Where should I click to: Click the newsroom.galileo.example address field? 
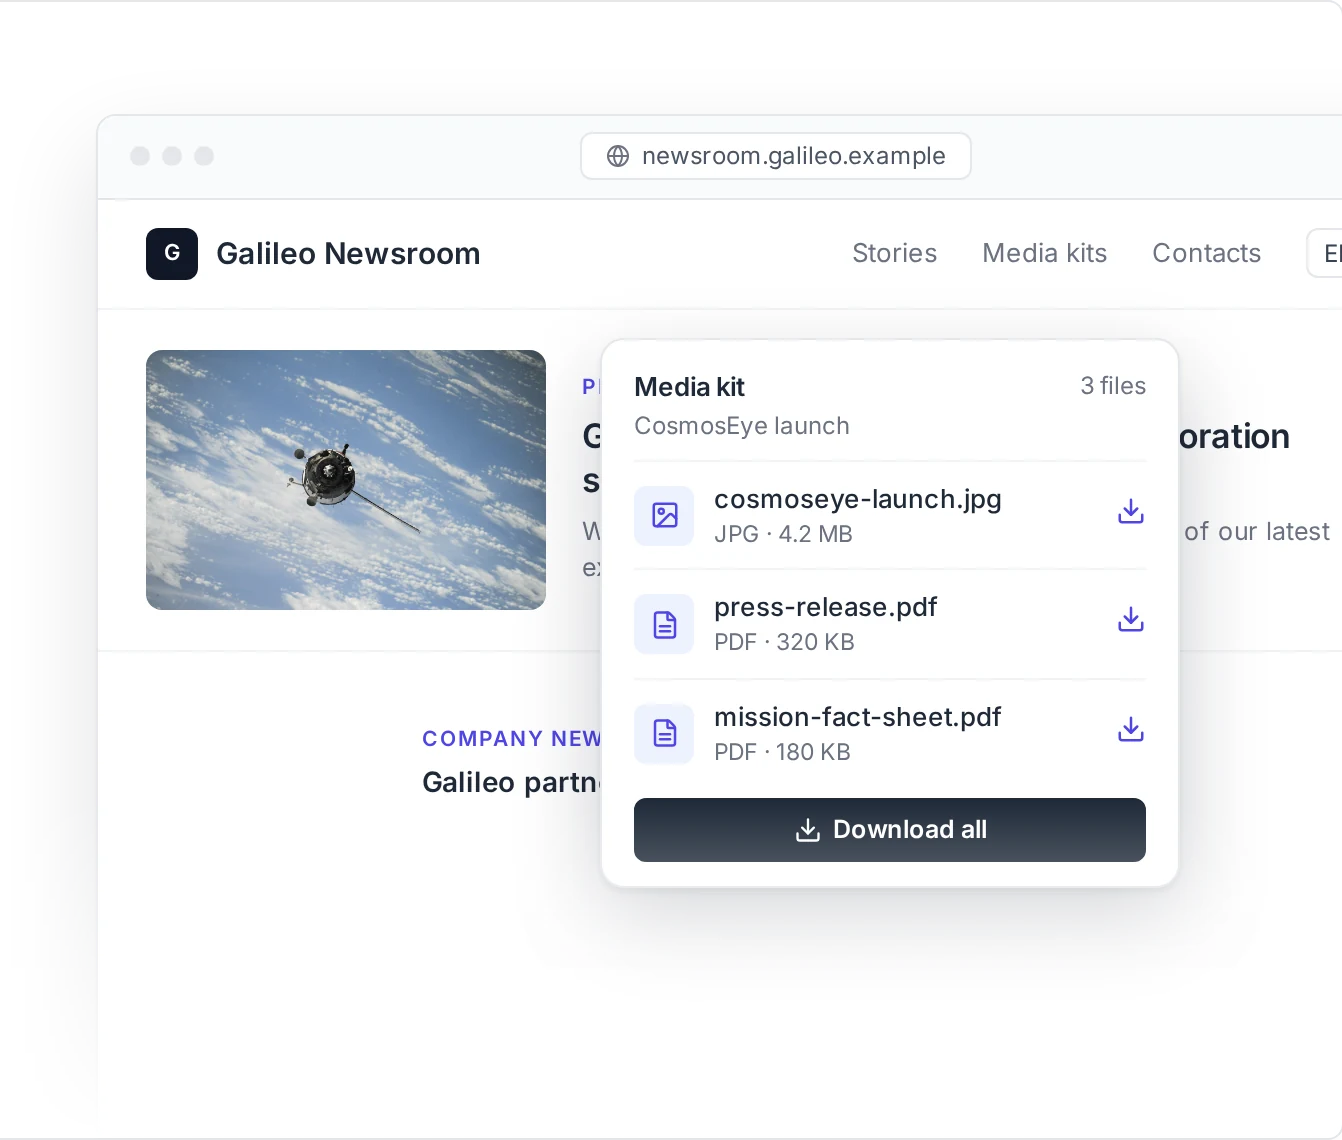point(776,156)
